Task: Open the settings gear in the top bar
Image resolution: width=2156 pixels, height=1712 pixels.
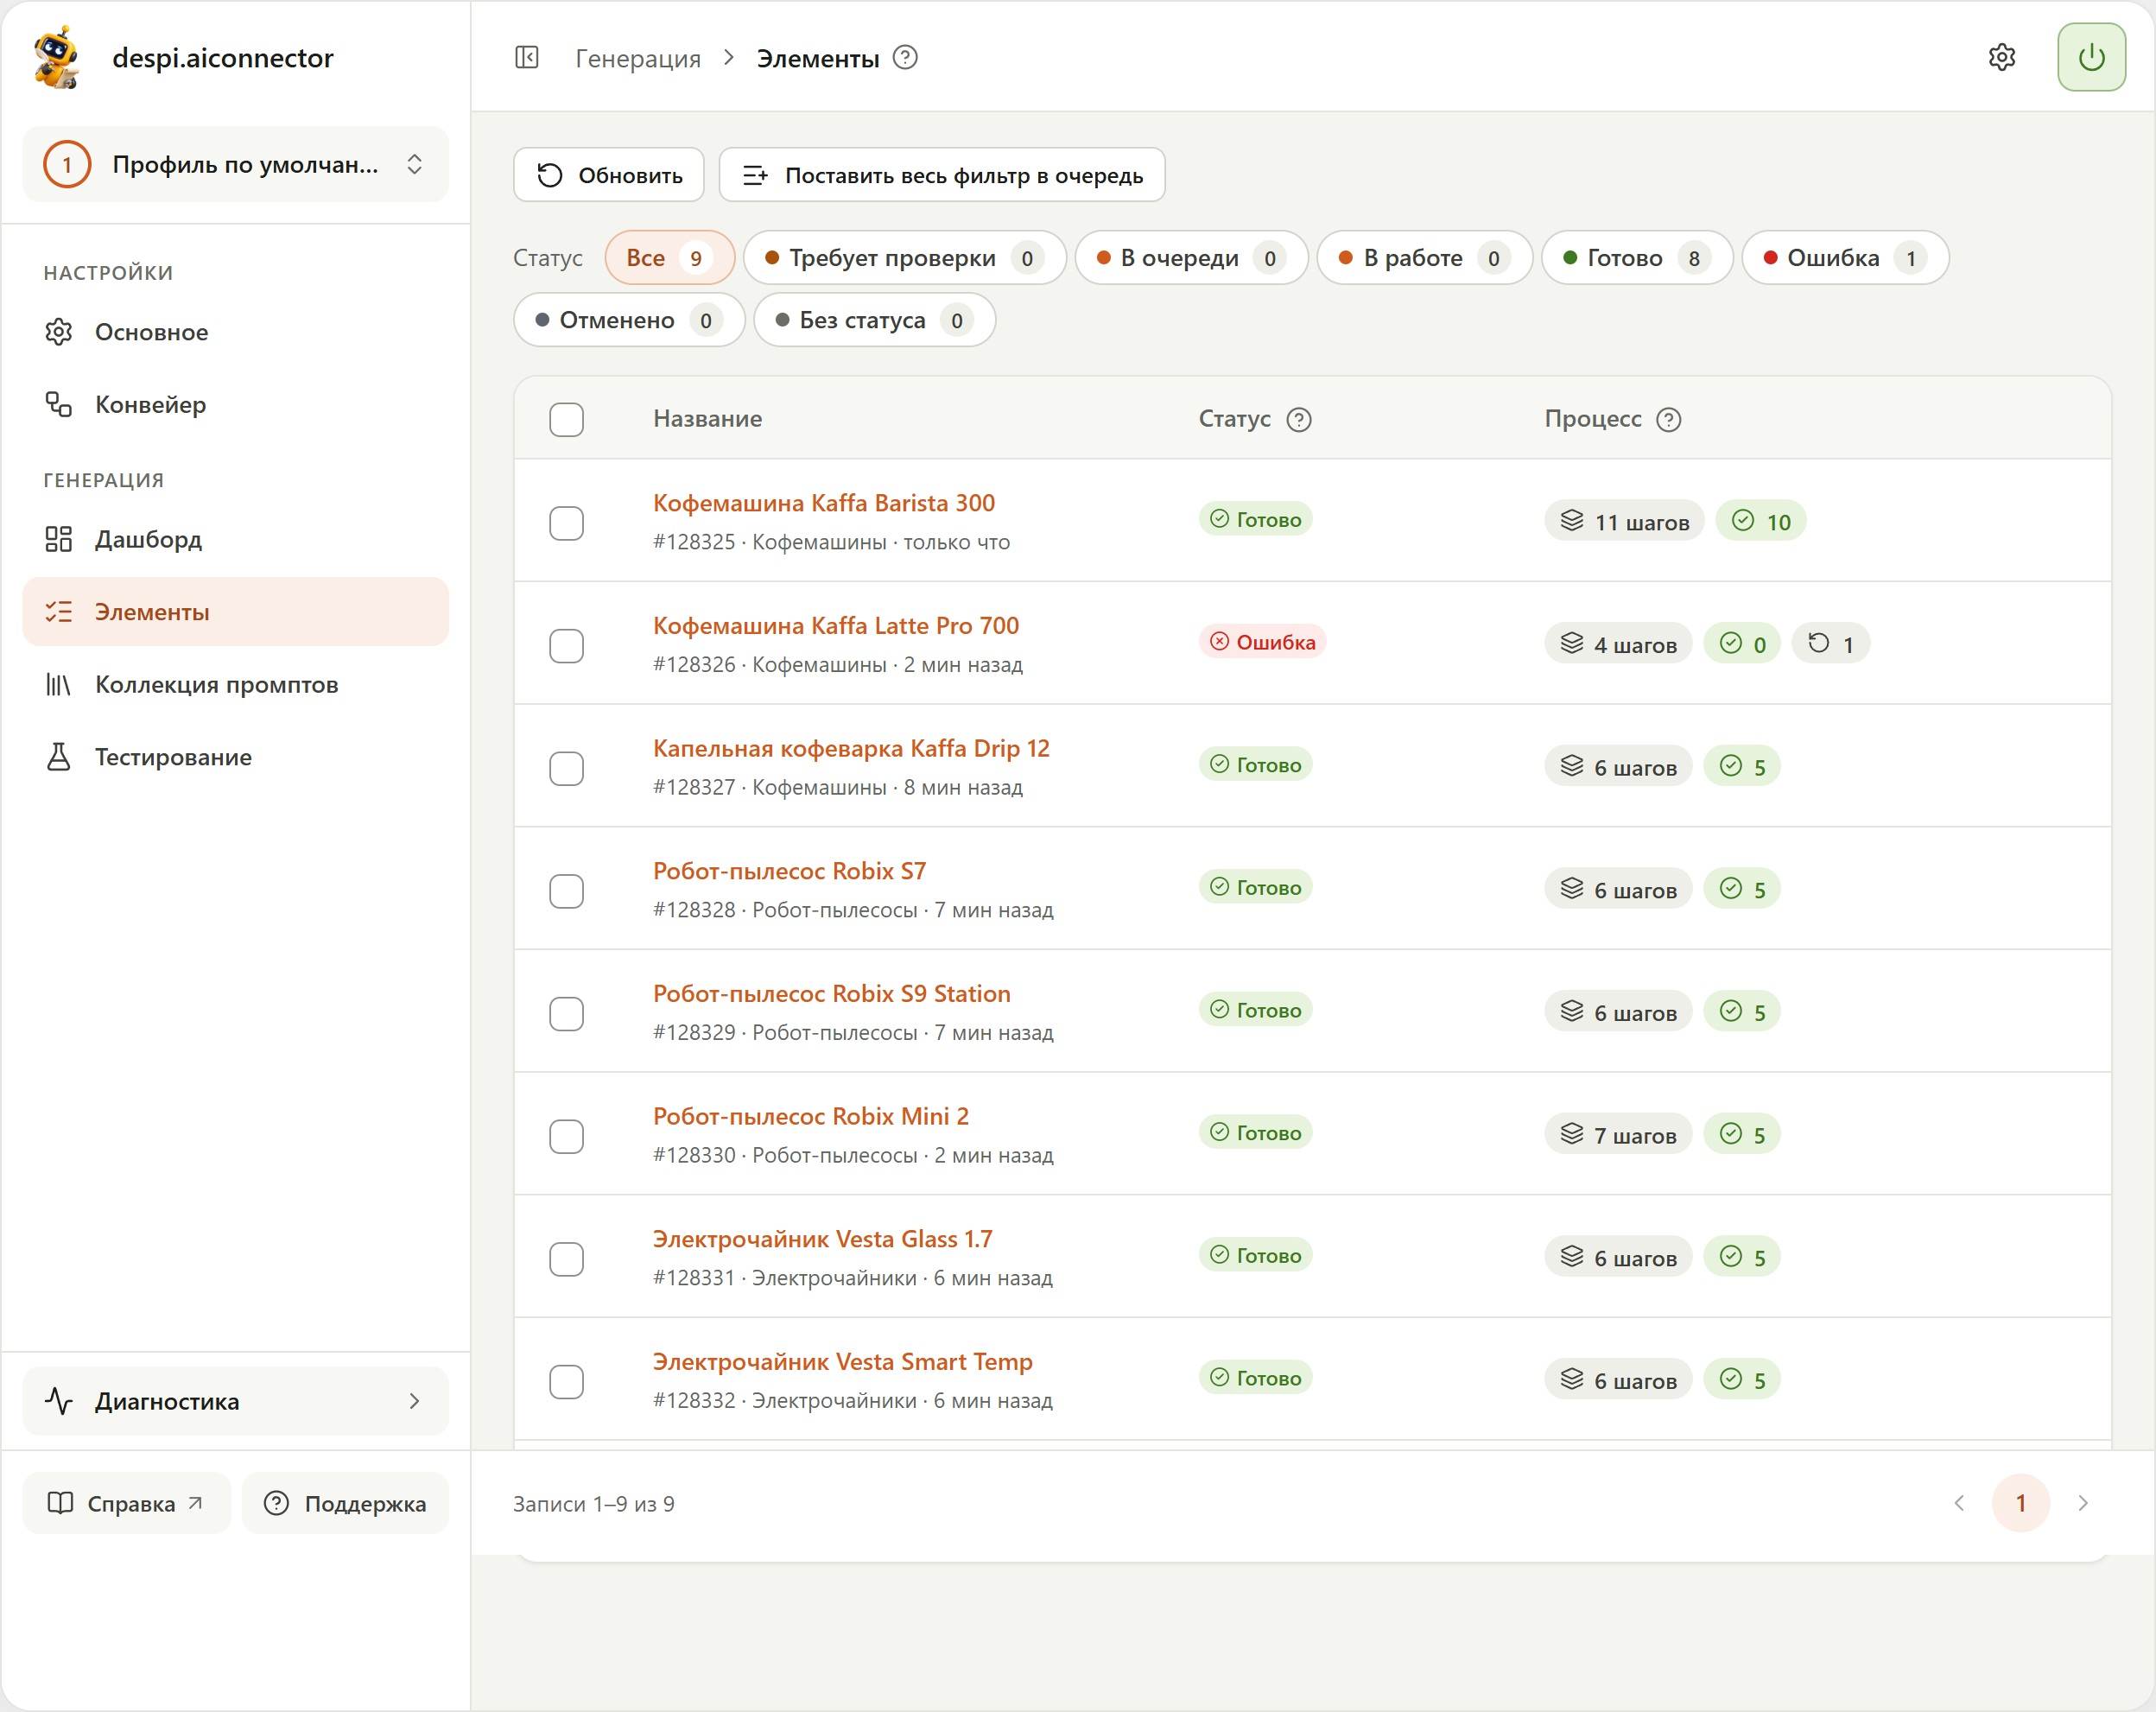Action: pos(2001,58)
